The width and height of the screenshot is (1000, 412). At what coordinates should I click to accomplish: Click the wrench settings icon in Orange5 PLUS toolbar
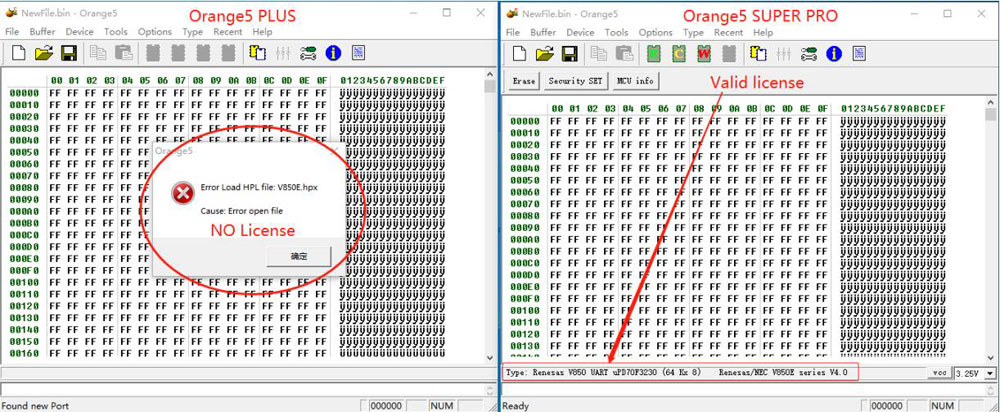pos(307,52)
